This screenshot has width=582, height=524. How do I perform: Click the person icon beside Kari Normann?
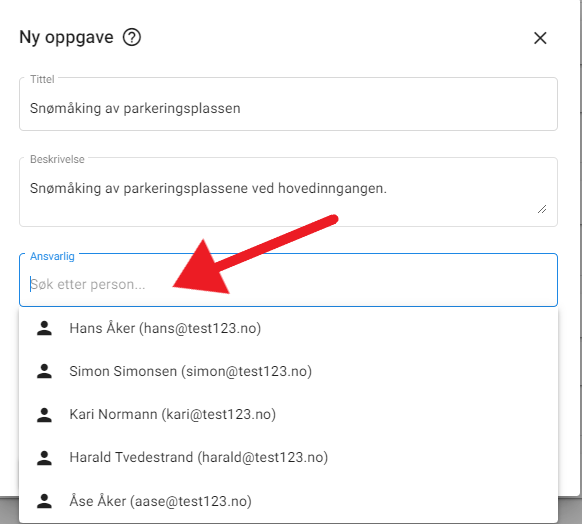(44, 415)
